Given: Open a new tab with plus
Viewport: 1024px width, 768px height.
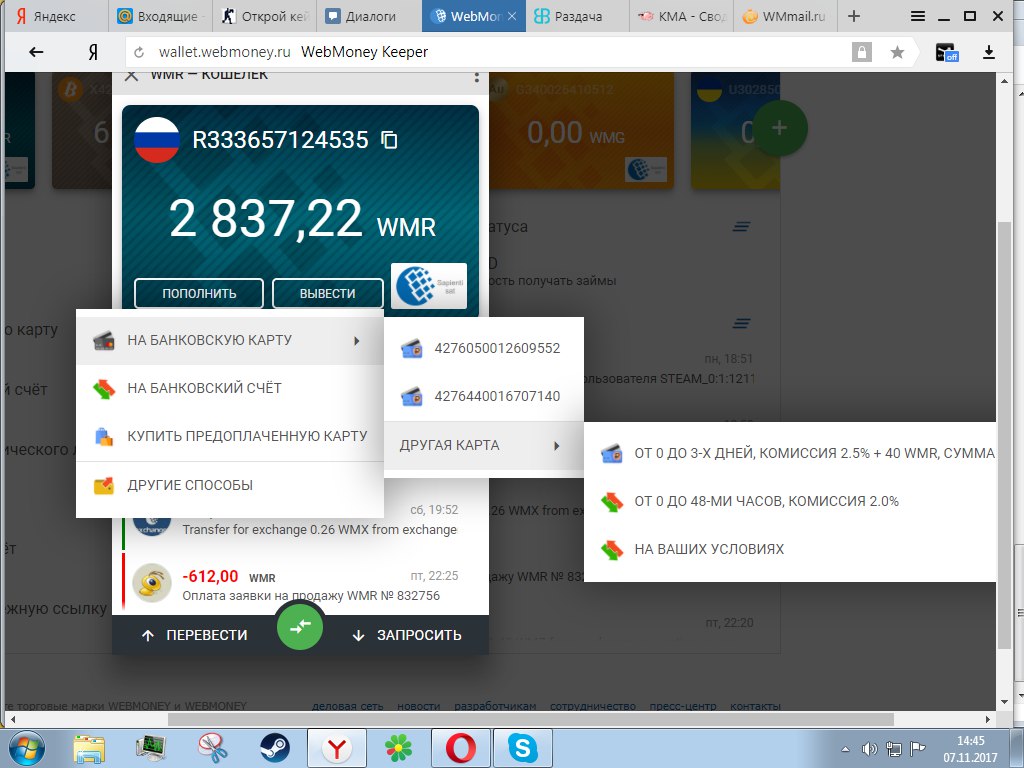Looking at the screenshot, I should pyautogui.click(x=854, y=16).
